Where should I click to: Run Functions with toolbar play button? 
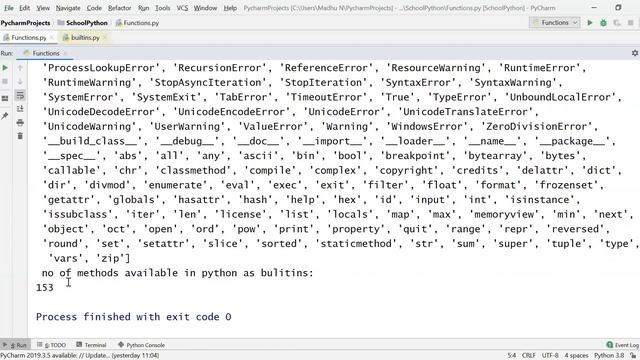[590, 23]
